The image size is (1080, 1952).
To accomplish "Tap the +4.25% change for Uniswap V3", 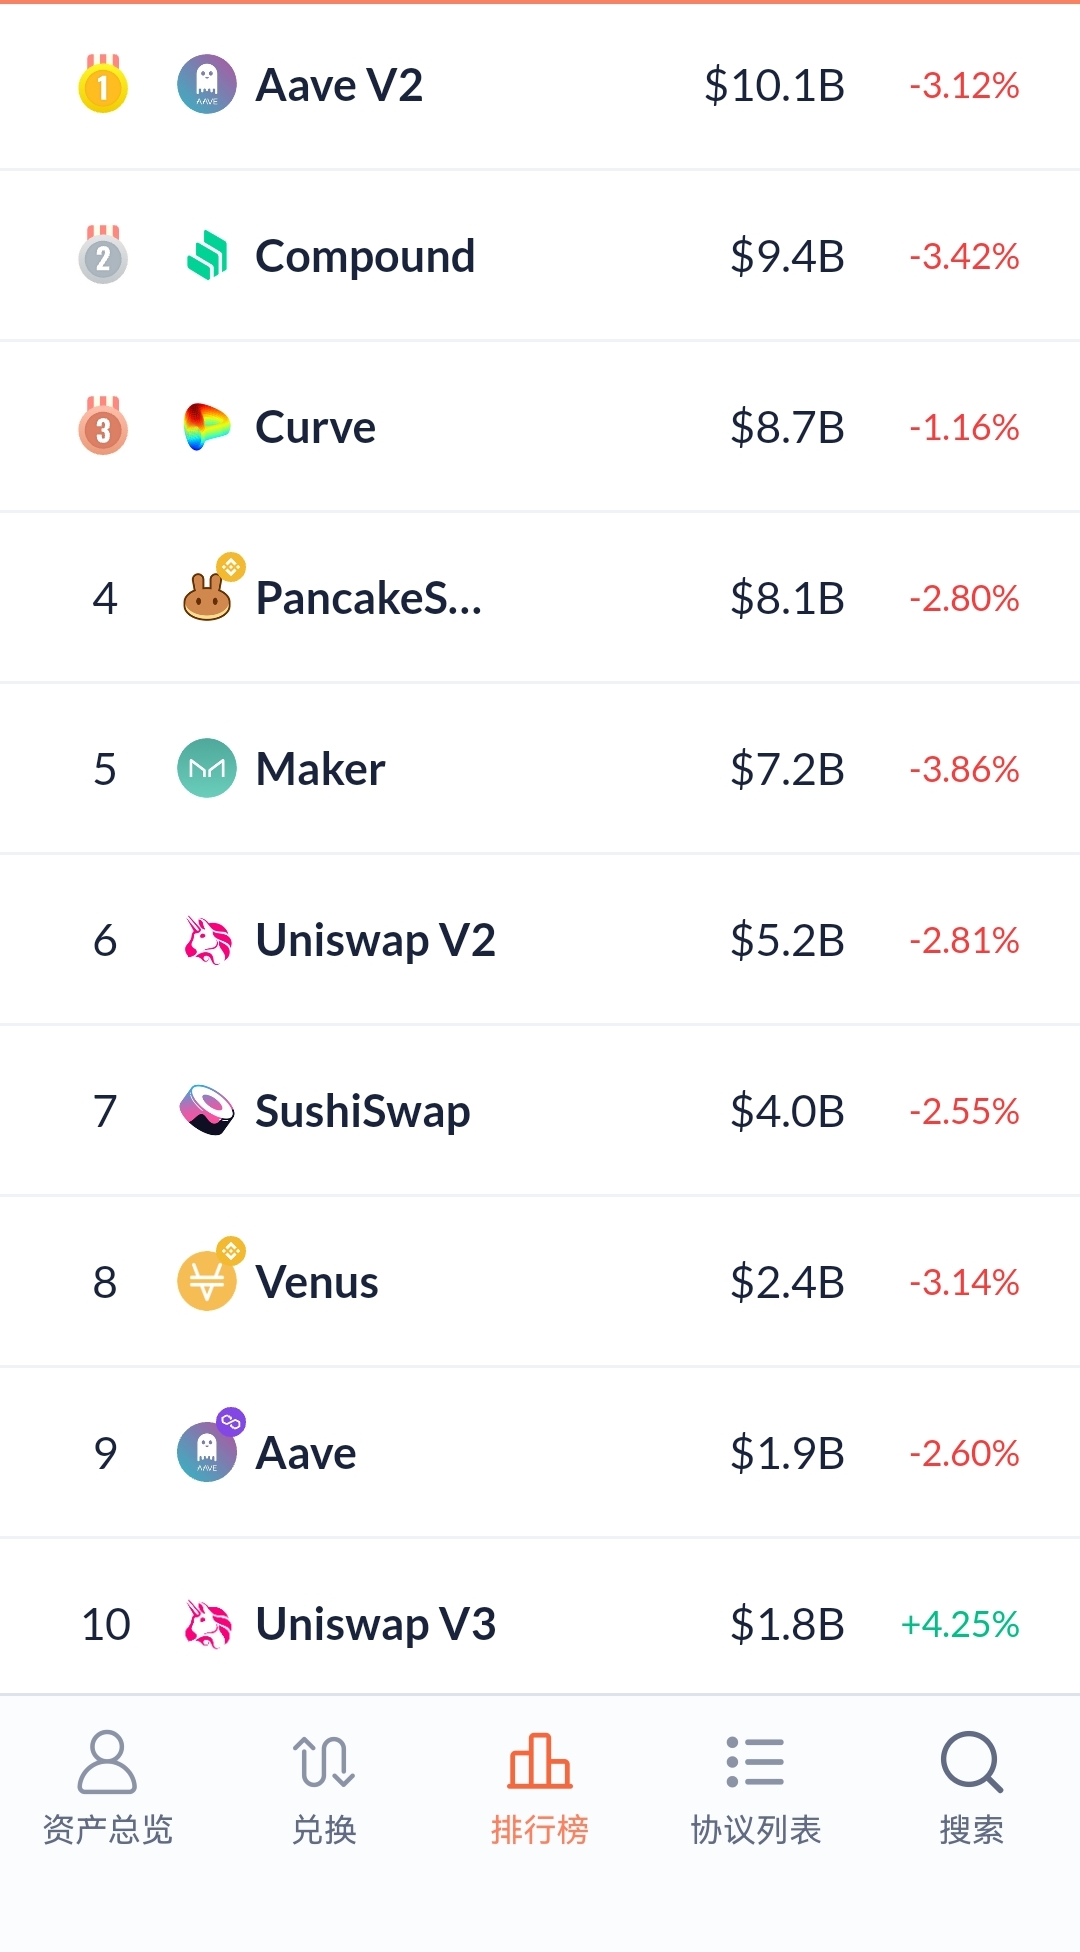I will tap(960, 1624).
